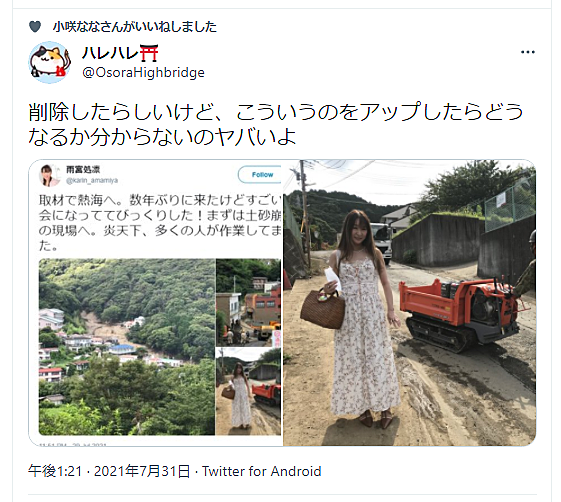This screenshot has width=561, height=502.
Task: Click the red torii gate emoji in name
Action: (x=149, y=53)
